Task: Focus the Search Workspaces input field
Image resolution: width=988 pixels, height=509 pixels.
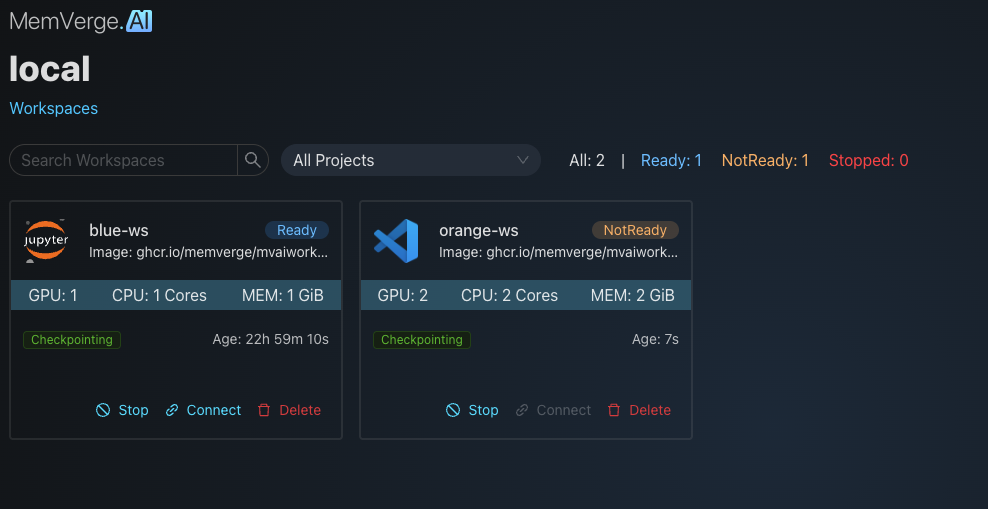Action: [x=124, y=160]
